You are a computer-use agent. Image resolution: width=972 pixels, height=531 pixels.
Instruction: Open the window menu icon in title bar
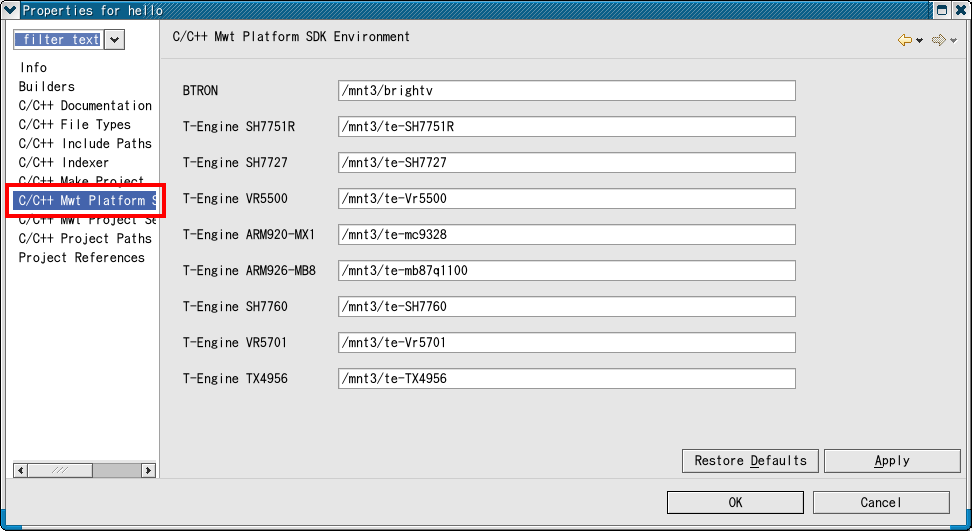pos(10,10)
